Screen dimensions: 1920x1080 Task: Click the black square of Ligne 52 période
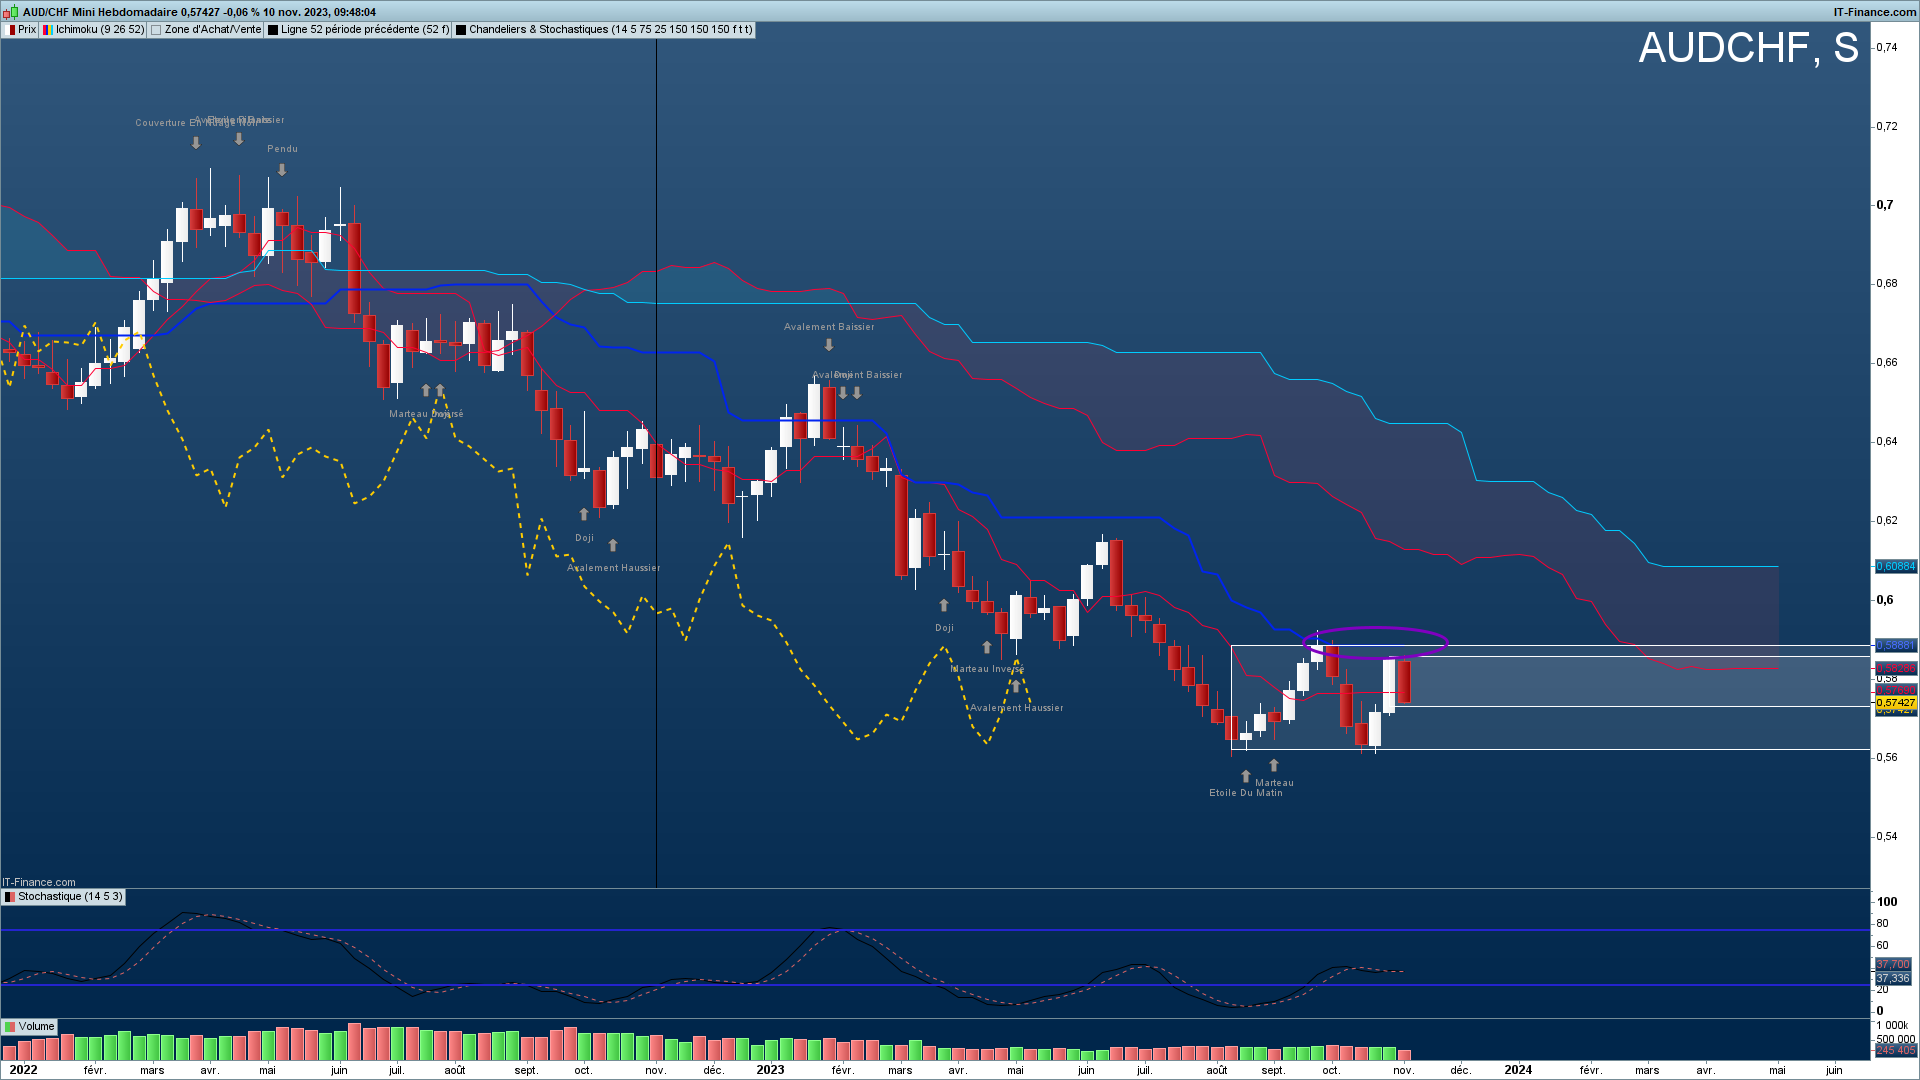pos(273,30)
